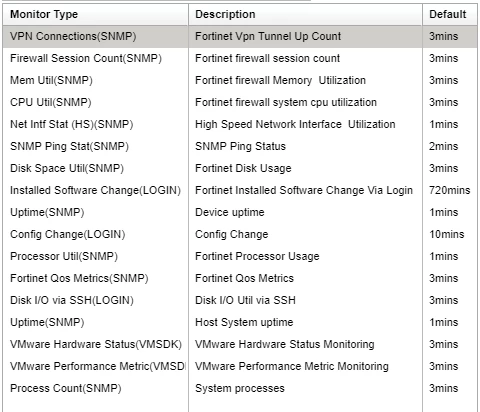
Task: Select Firewall Session Count(SNMP) monitor
Action: pyautogui.click(x=240, y=58)
